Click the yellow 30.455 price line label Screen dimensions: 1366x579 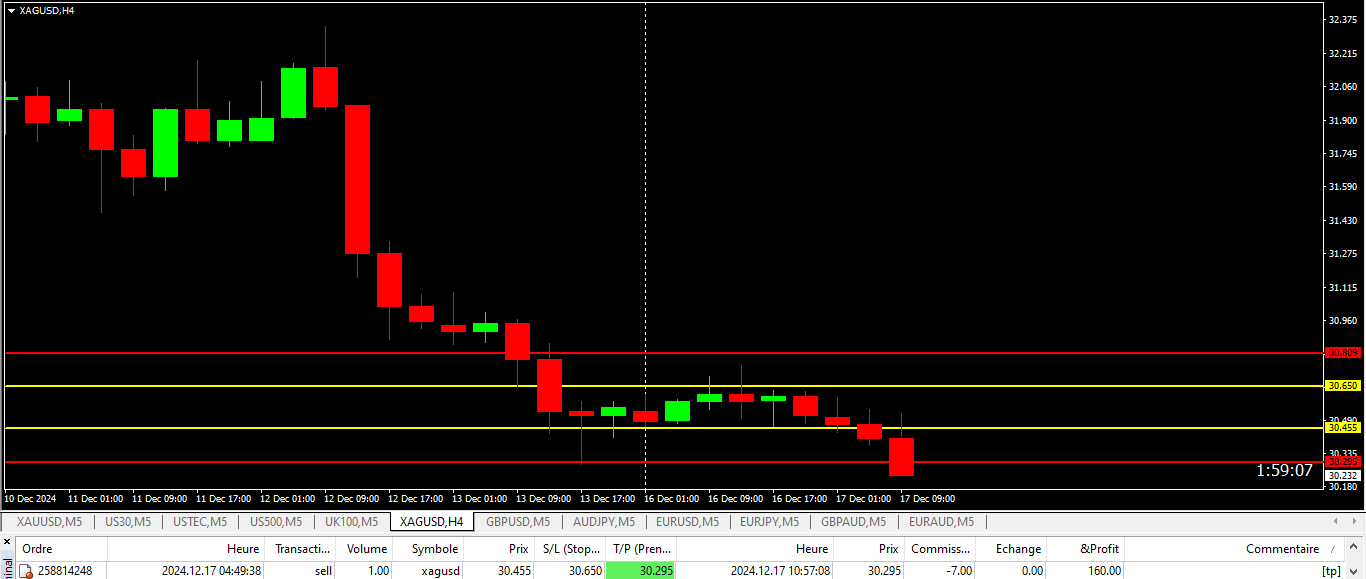pos(1342,428)
